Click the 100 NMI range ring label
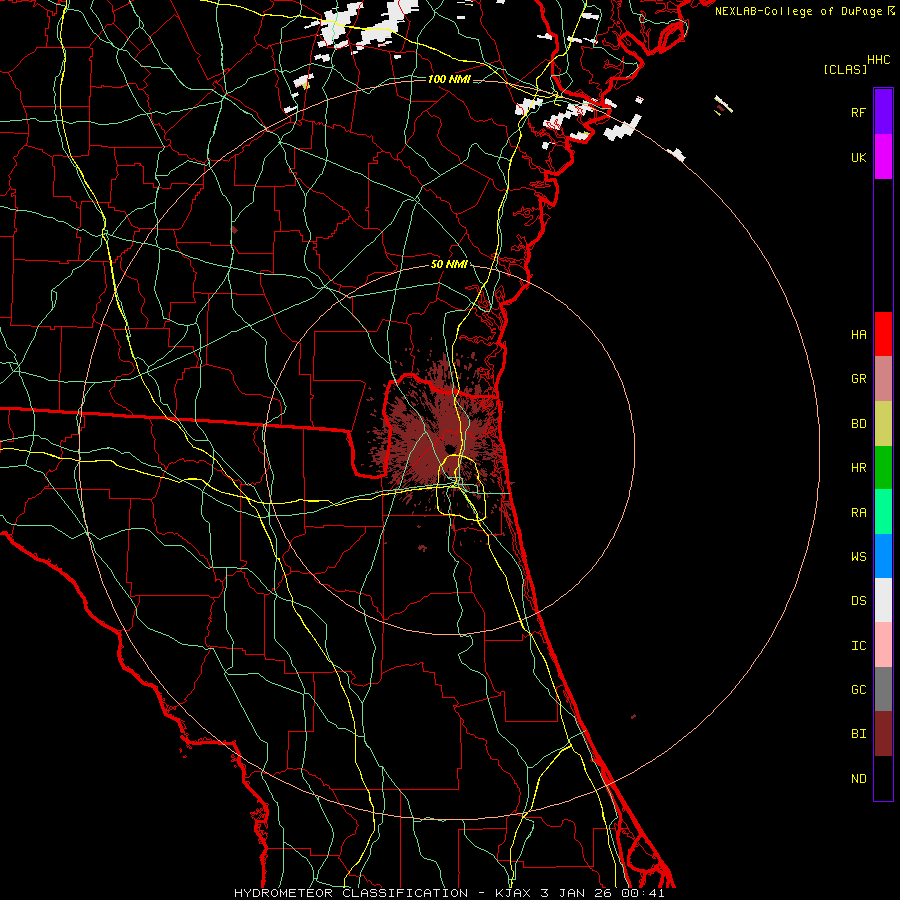The image size is (900, 900). [449, 79]
